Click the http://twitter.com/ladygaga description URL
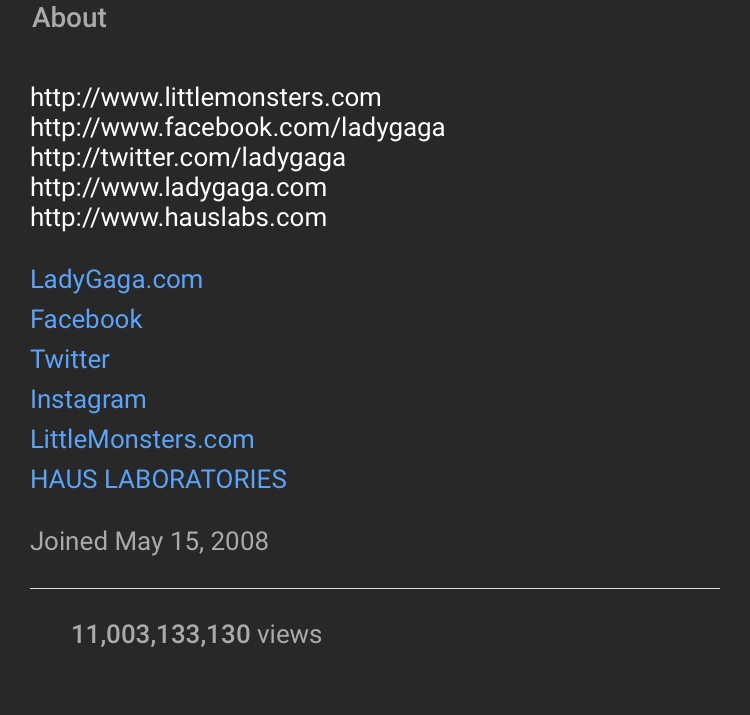The height and width of the screenshot is (715, 750). click(x=188, y=158)
